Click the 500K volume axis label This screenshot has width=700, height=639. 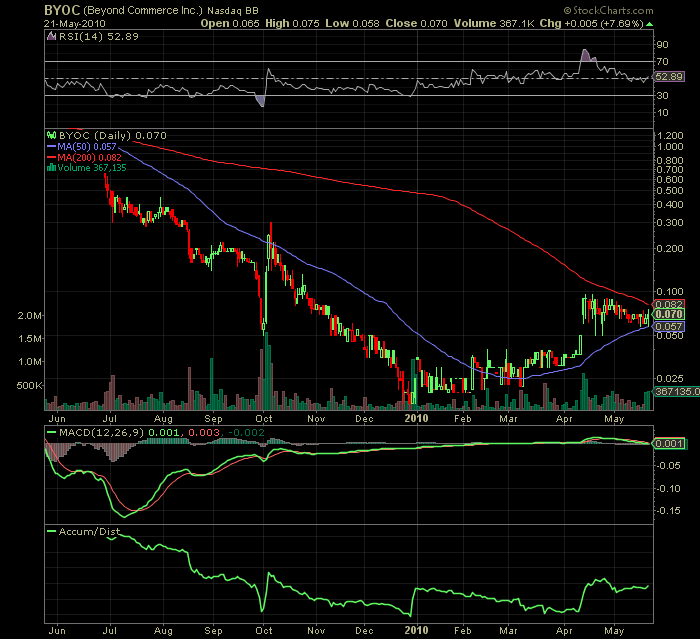[29, 385]
